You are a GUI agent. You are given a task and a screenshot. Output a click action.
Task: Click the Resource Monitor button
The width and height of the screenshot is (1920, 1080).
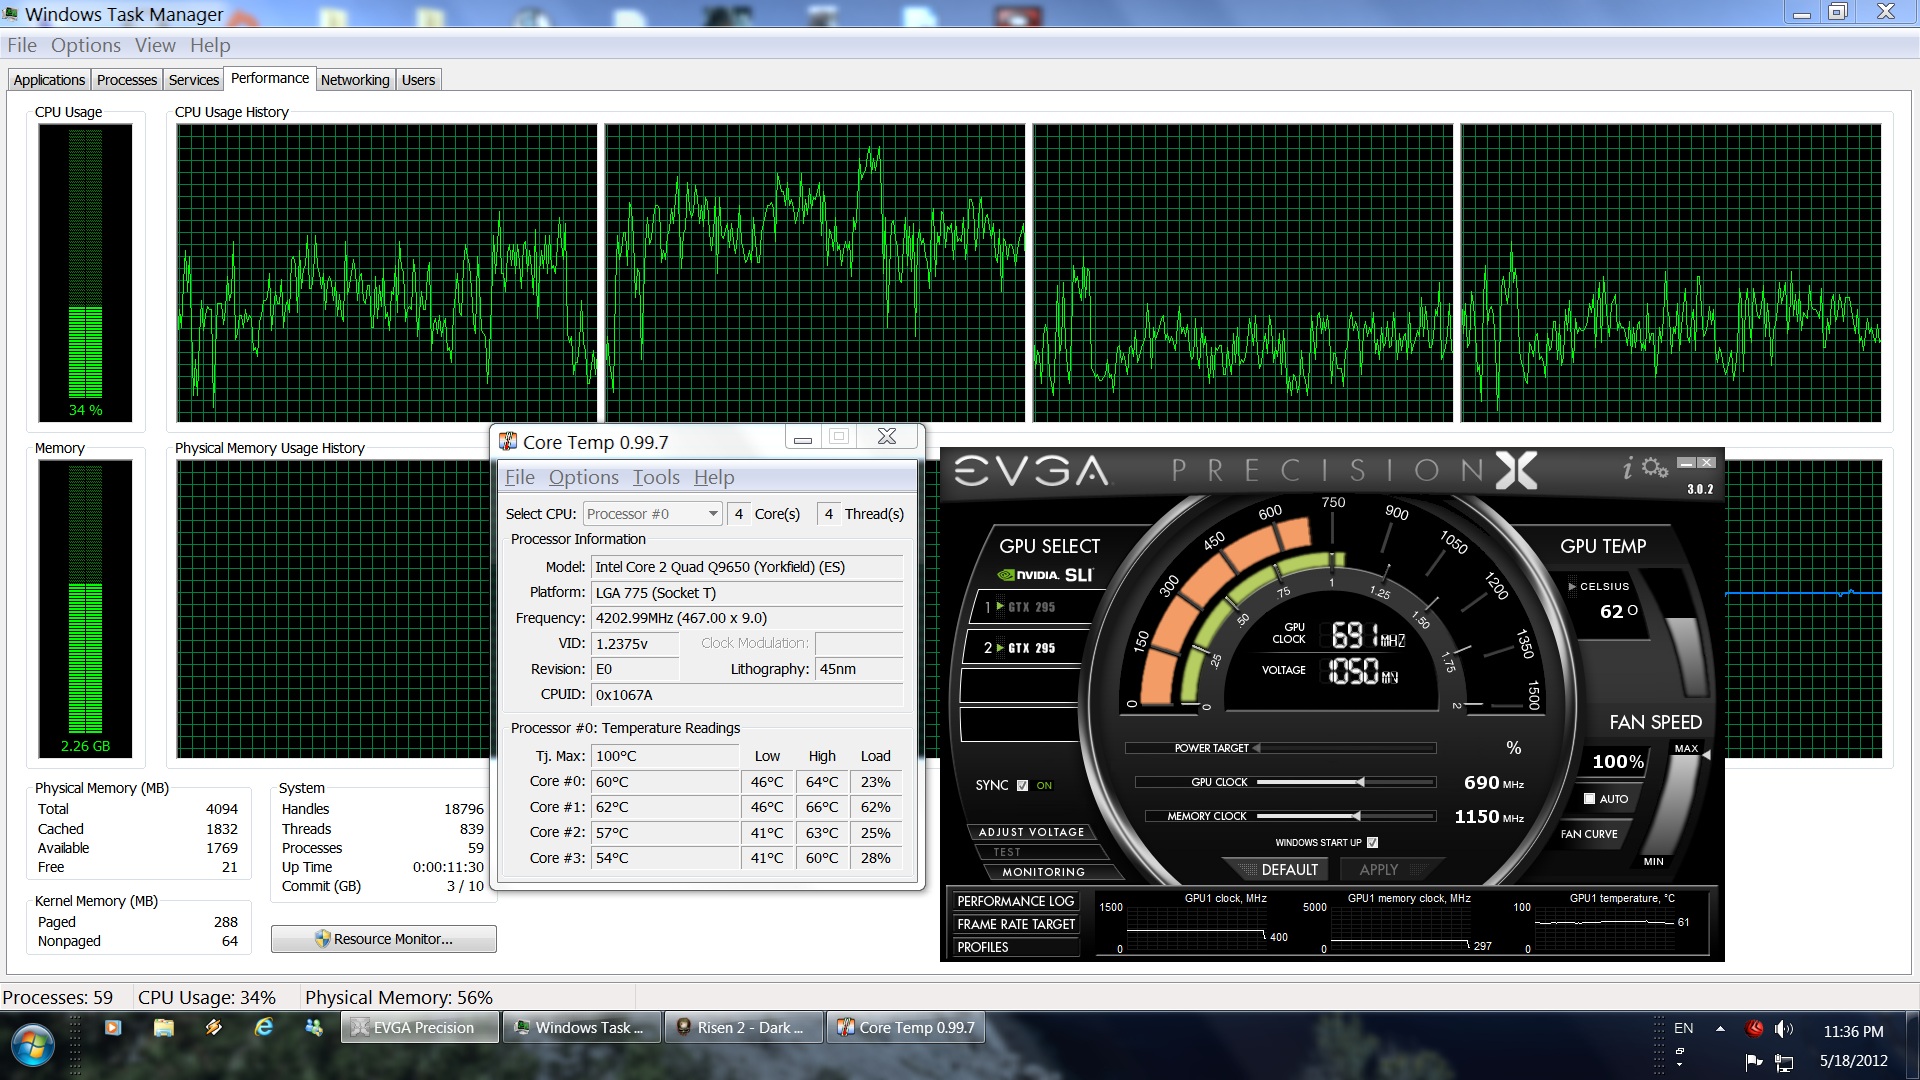click(384, 939)
